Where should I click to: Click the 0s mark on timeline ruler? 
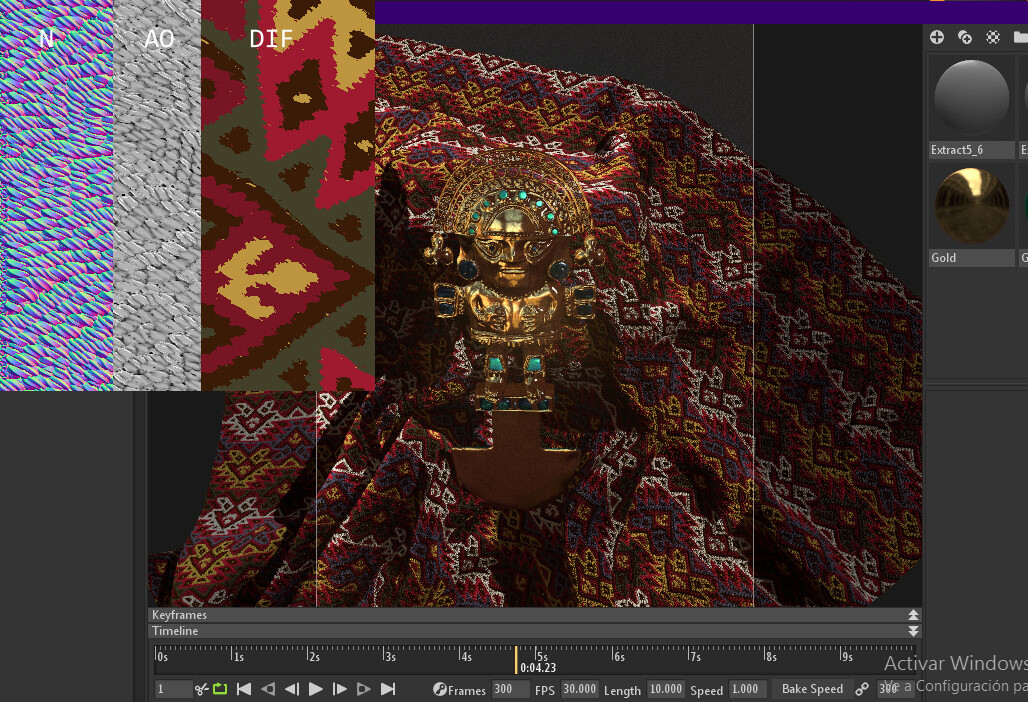(x=161, y=656)
